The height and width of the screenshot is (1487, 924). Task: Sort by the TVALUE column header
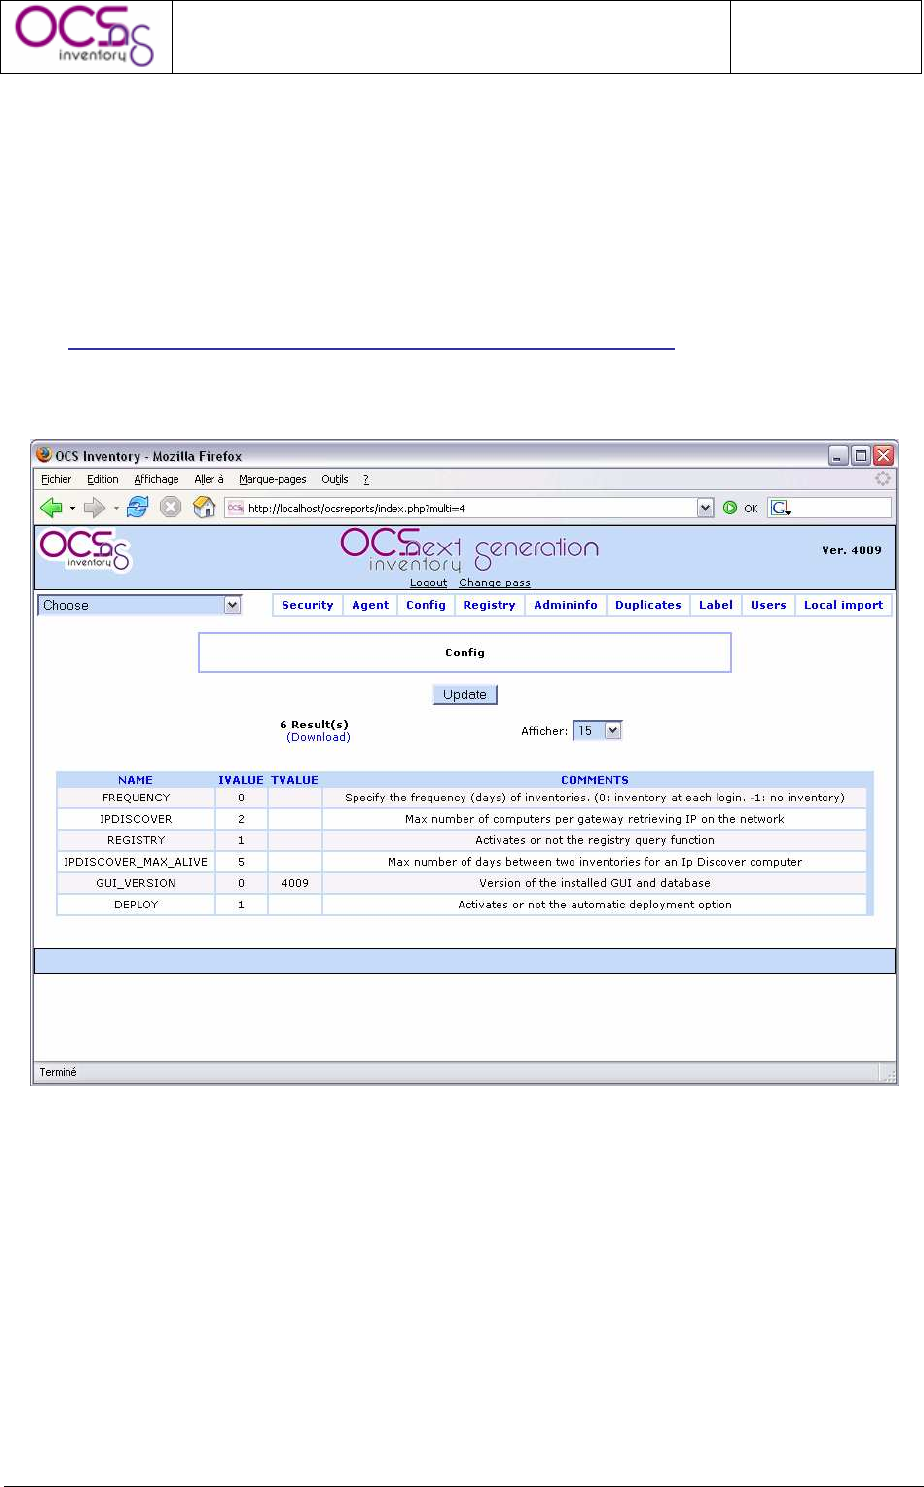click(x=295, y=780)
